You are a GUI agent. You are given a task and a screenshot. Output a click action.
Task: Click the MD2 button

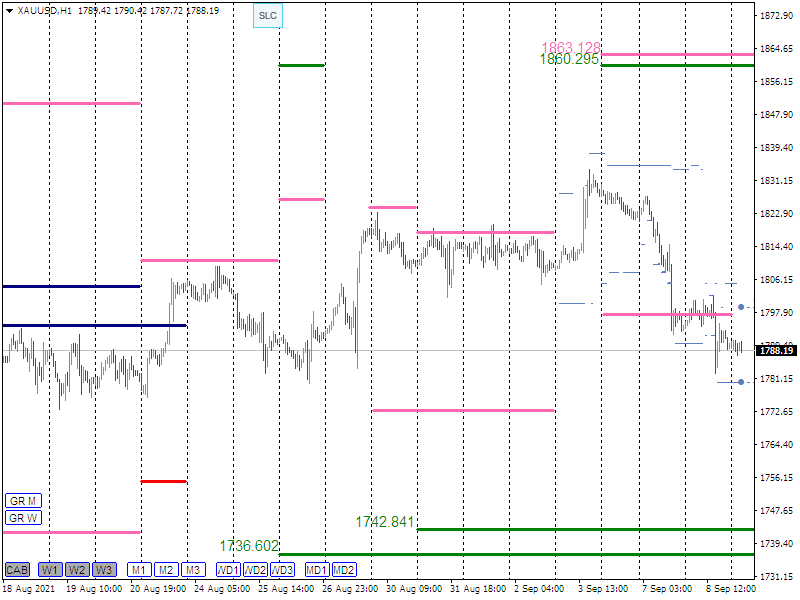[344, 570]
